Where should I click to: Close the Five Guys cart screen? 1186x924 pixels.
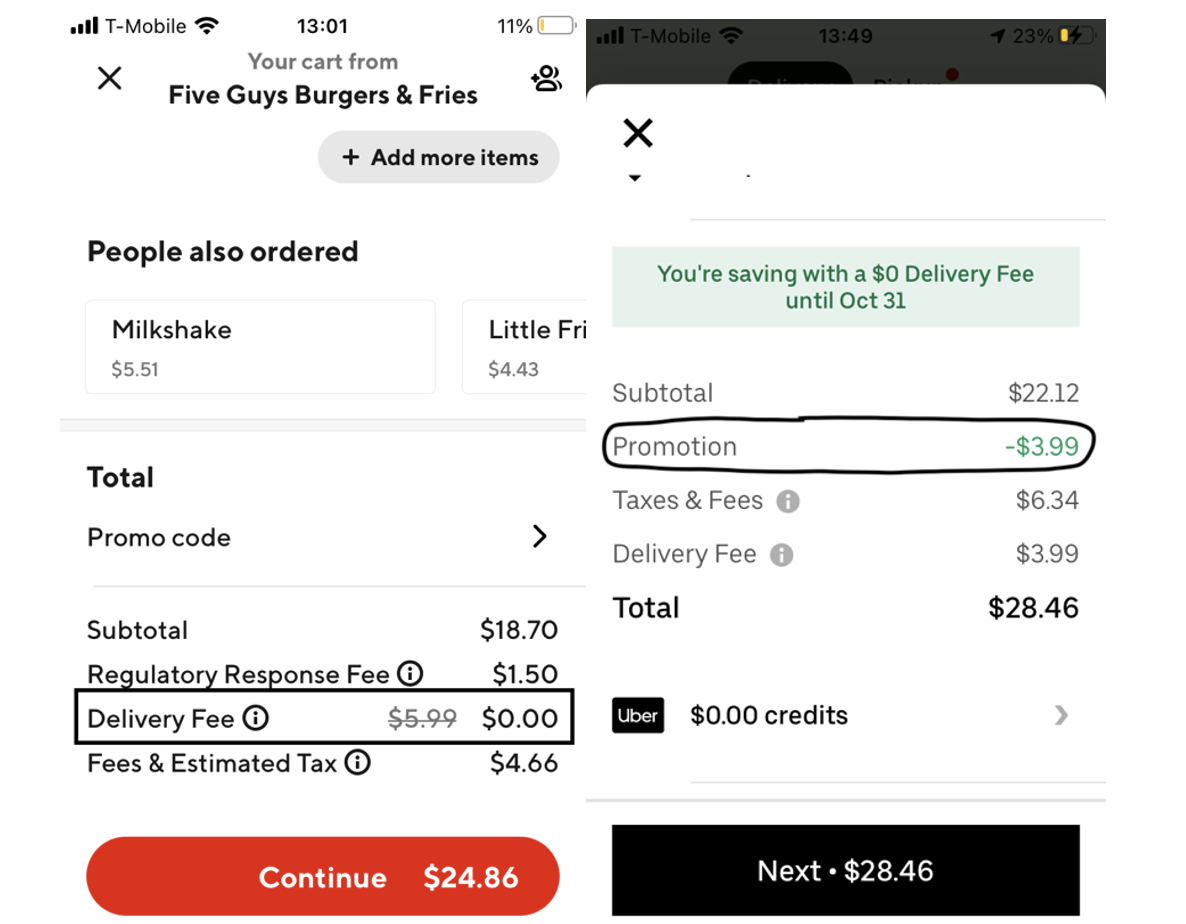tap(109, 78)
